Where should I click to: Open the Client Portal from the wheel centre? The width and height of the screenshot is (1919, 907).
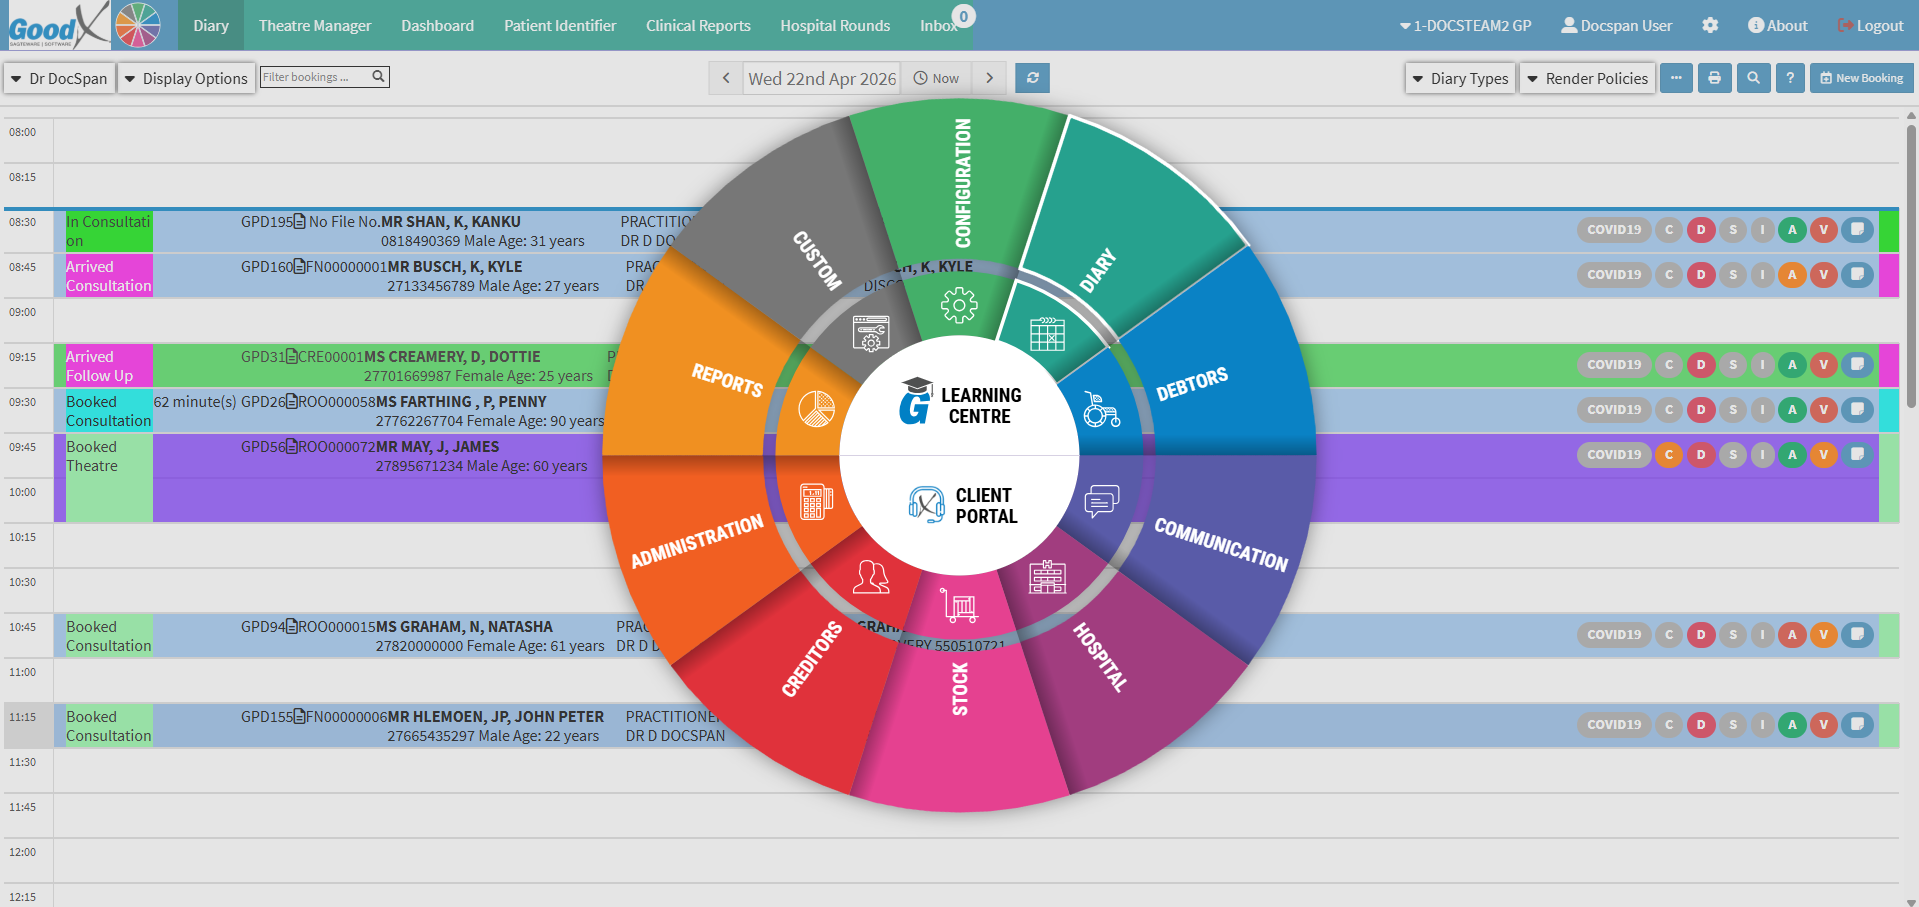click(962, 505)
